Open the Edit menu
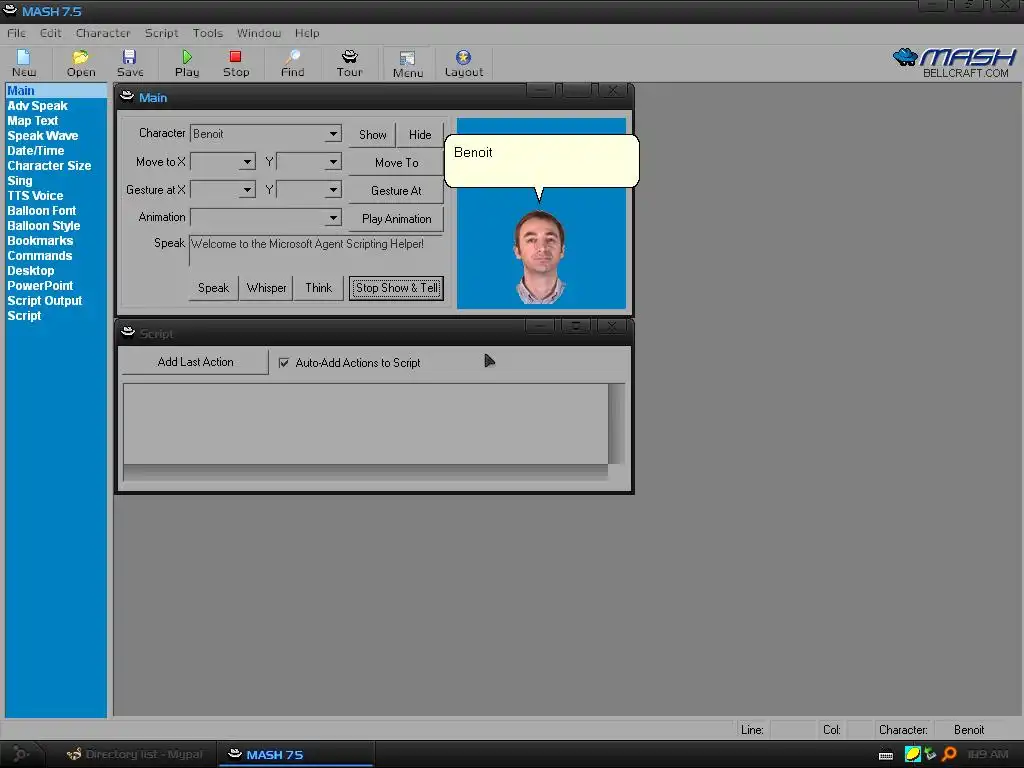The width and height of the screenshot is (1024, 768). (x=50, y=33)
